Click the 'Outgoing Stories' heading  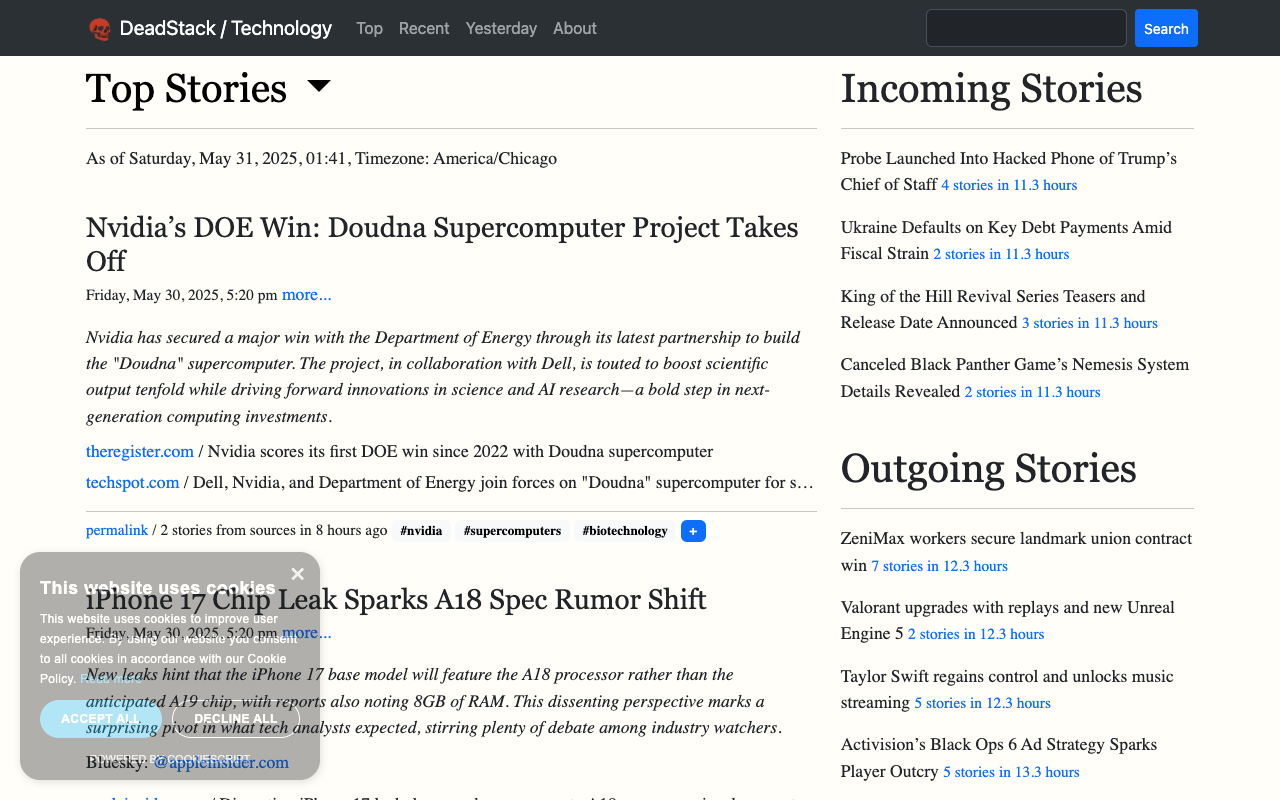tap(988, 468)
